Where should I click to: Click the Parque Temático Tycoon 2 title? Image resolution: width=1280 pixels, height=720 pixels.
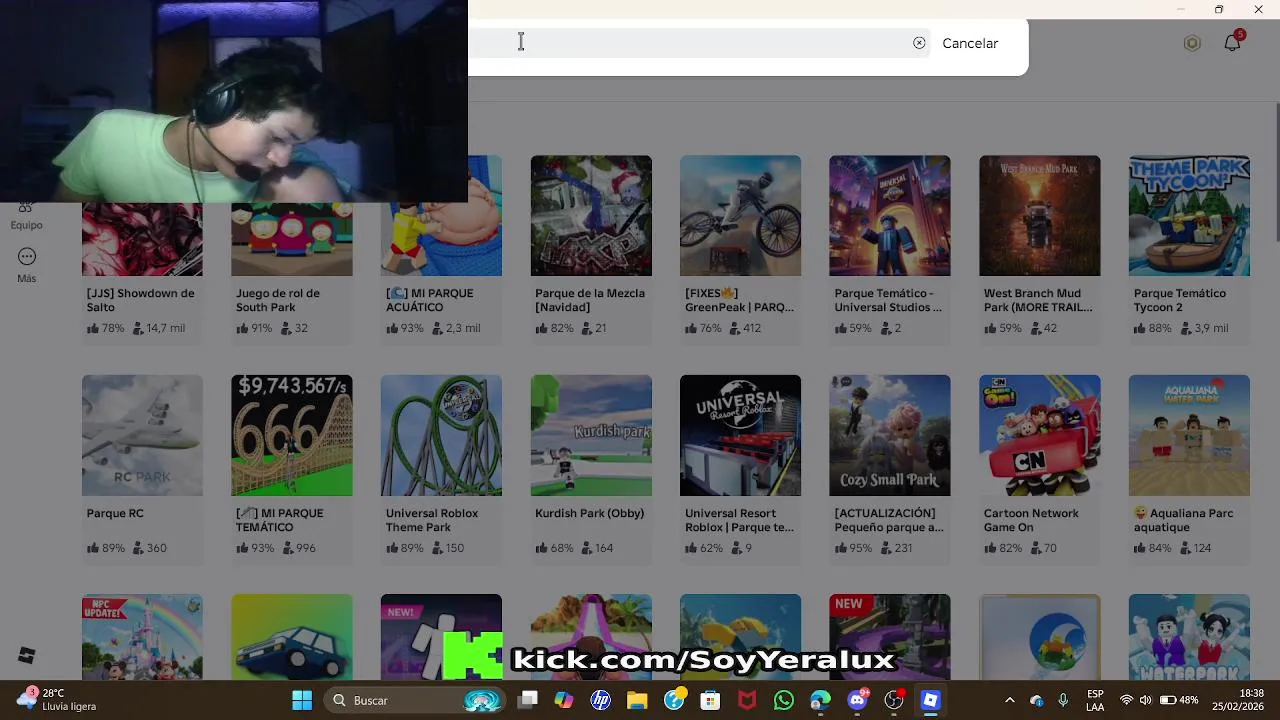pos(1180,300)
